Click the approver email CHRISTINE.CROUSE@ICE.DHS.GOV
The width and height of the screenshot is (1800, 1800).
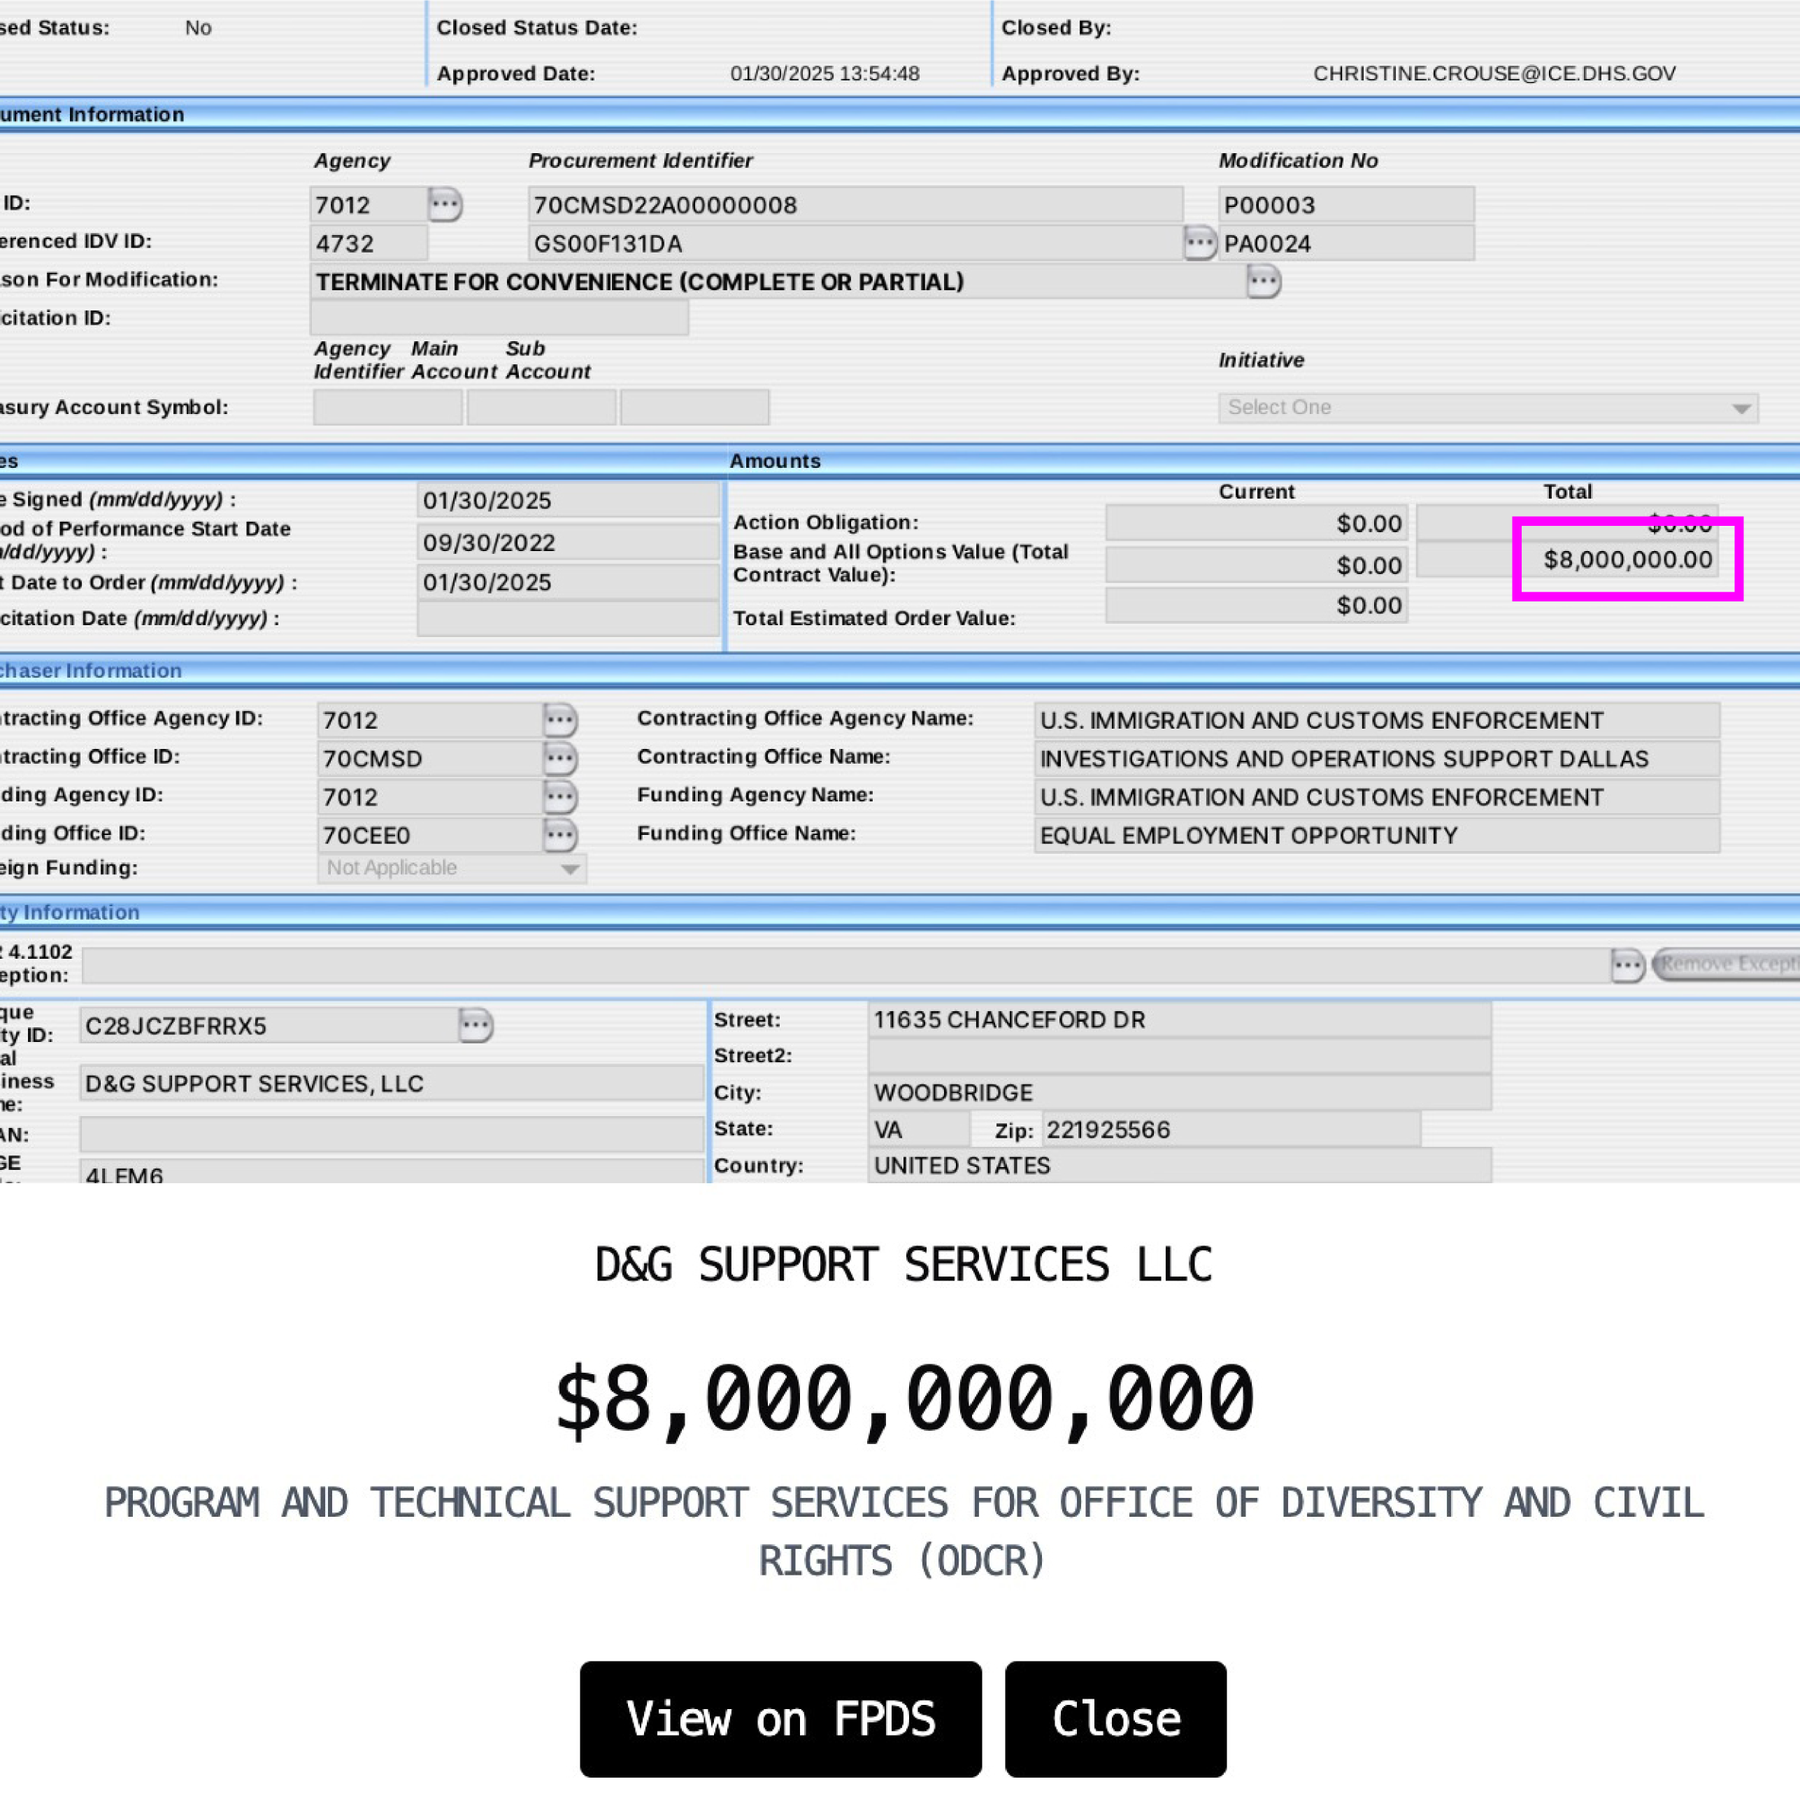pos(1494,73)
